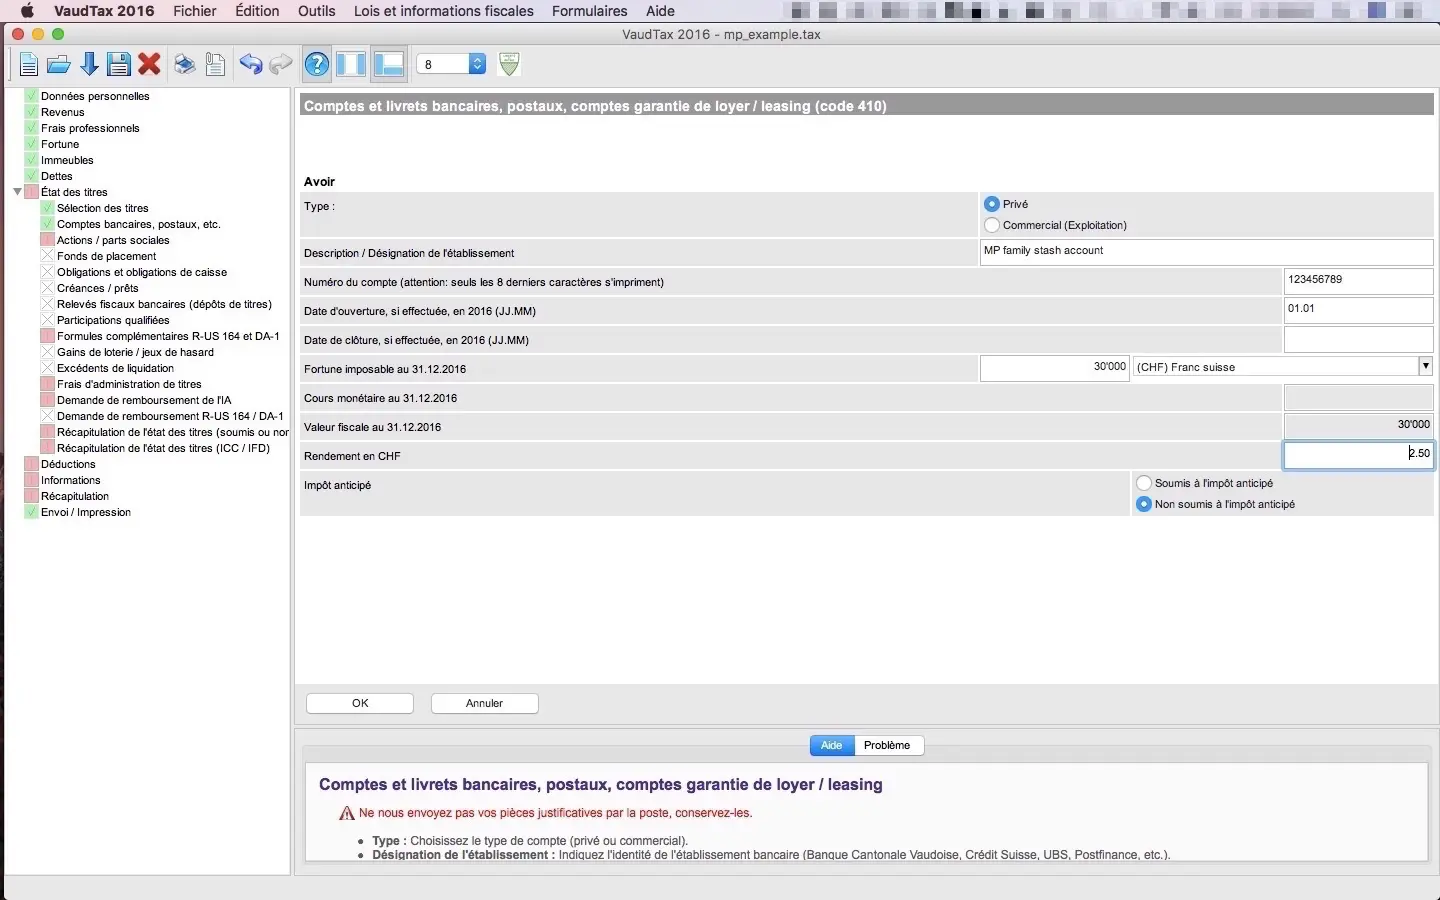Click the Rendement en CHF field

click(x=1358, y=455)
